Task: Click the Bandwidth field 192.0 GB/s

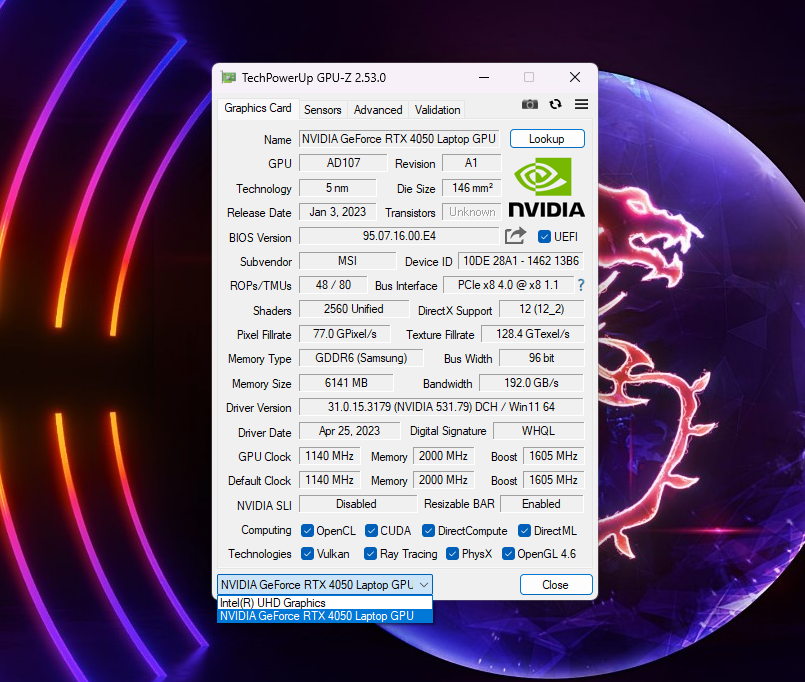Action: tap(531, 383)
